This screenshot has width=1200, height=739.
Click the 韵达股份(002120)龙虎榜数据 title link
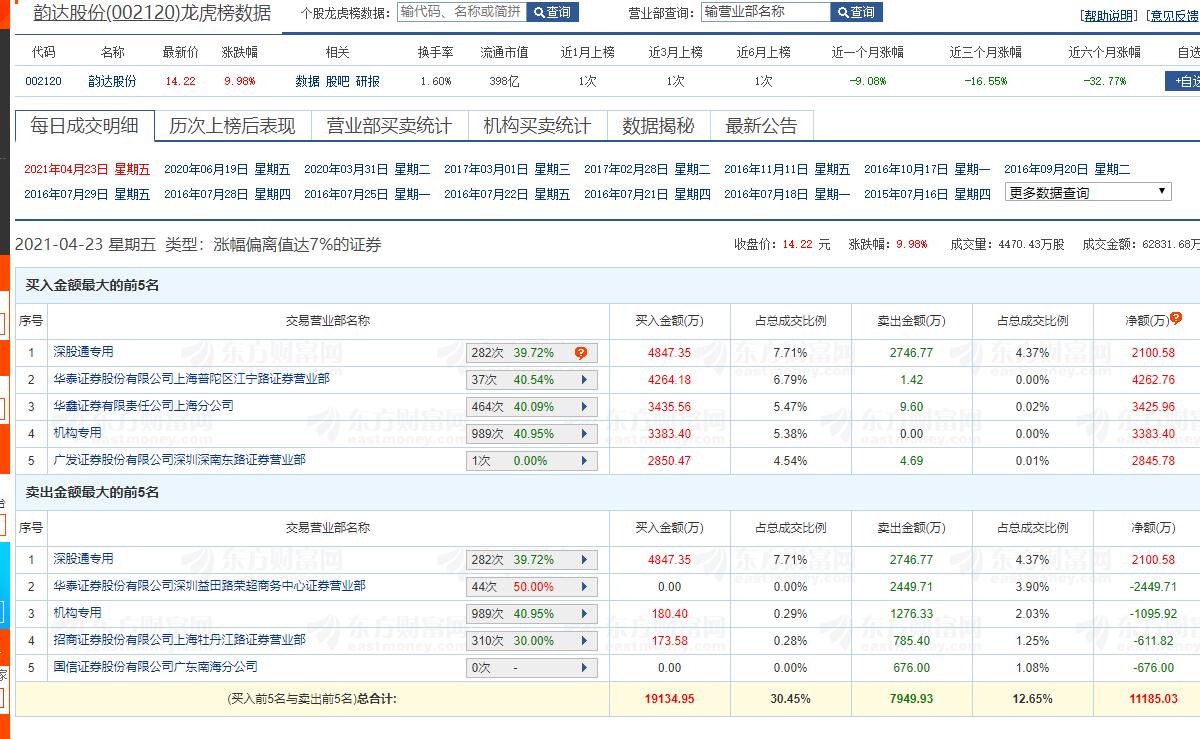152,13
